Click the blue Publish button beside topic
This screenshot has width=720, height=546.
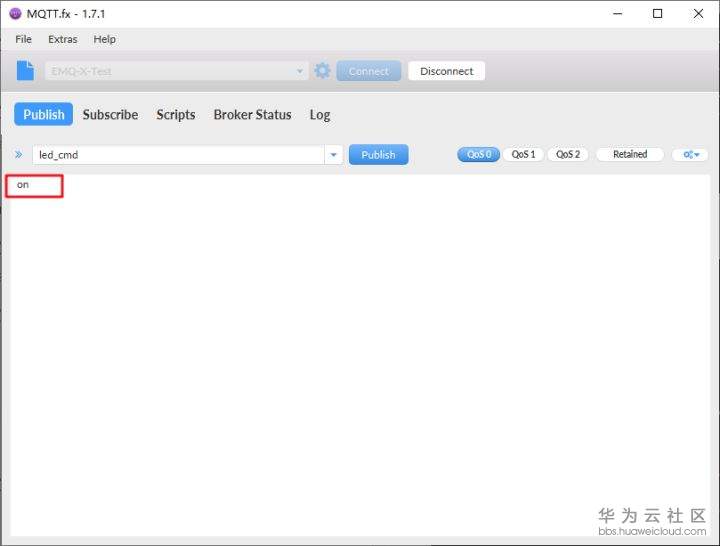[378, 155]
